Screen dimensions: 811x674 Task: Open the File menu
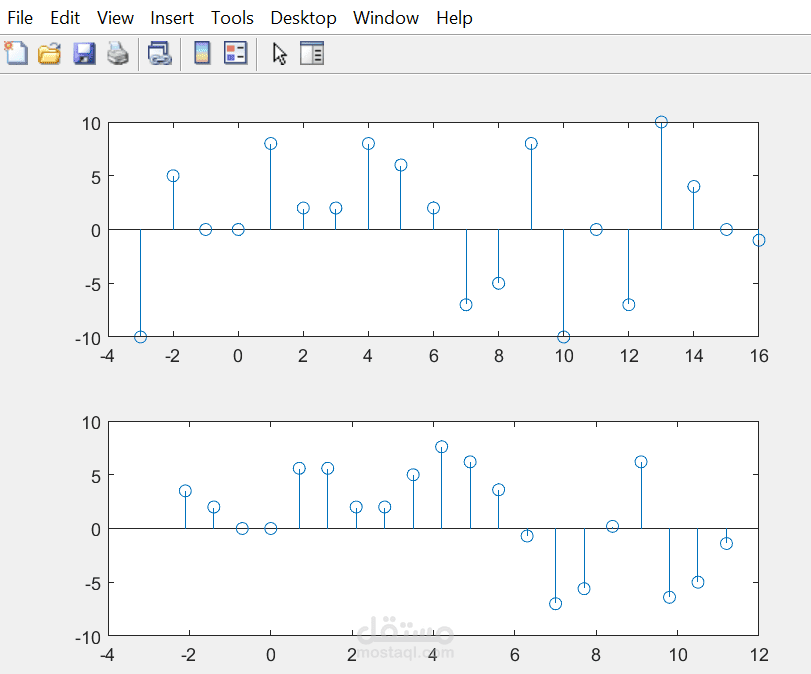[x=20, y=18]
